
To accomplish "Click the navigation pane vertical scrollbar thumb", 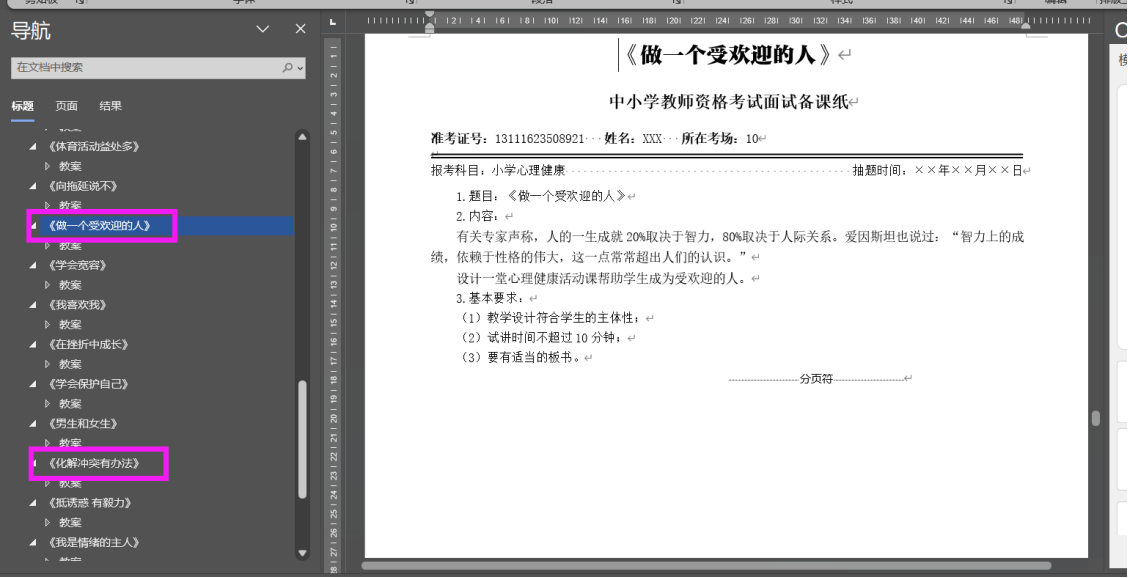I will tap(303, 438).
